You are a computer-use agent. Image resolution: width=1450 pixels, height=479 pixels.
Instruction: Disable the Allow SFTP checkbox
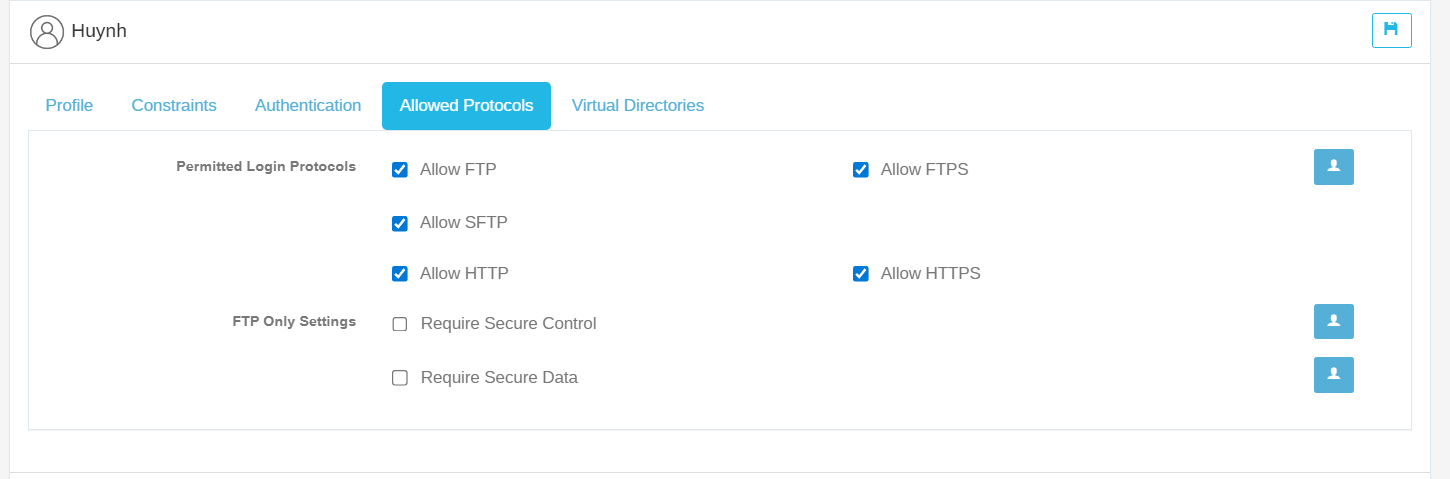pyautogui.click(x=400, y=223)
